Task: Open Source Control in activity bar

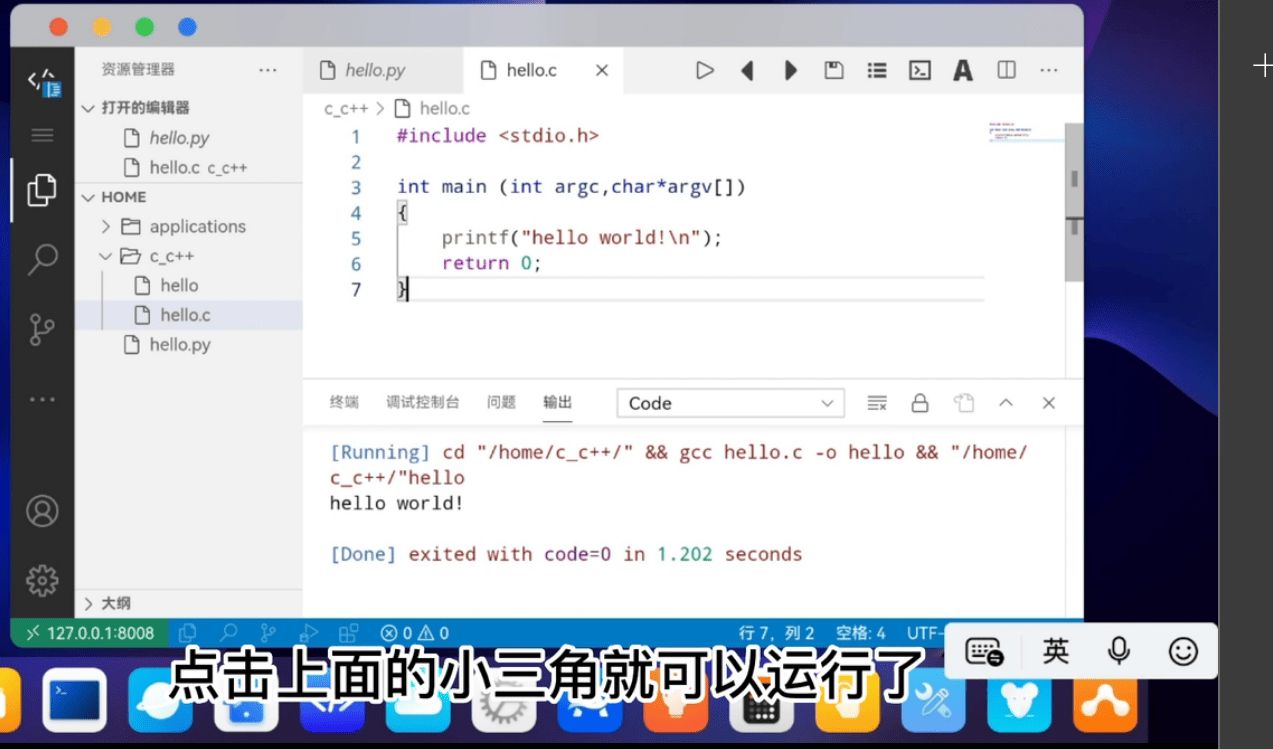Action: [x=42, y=329]
